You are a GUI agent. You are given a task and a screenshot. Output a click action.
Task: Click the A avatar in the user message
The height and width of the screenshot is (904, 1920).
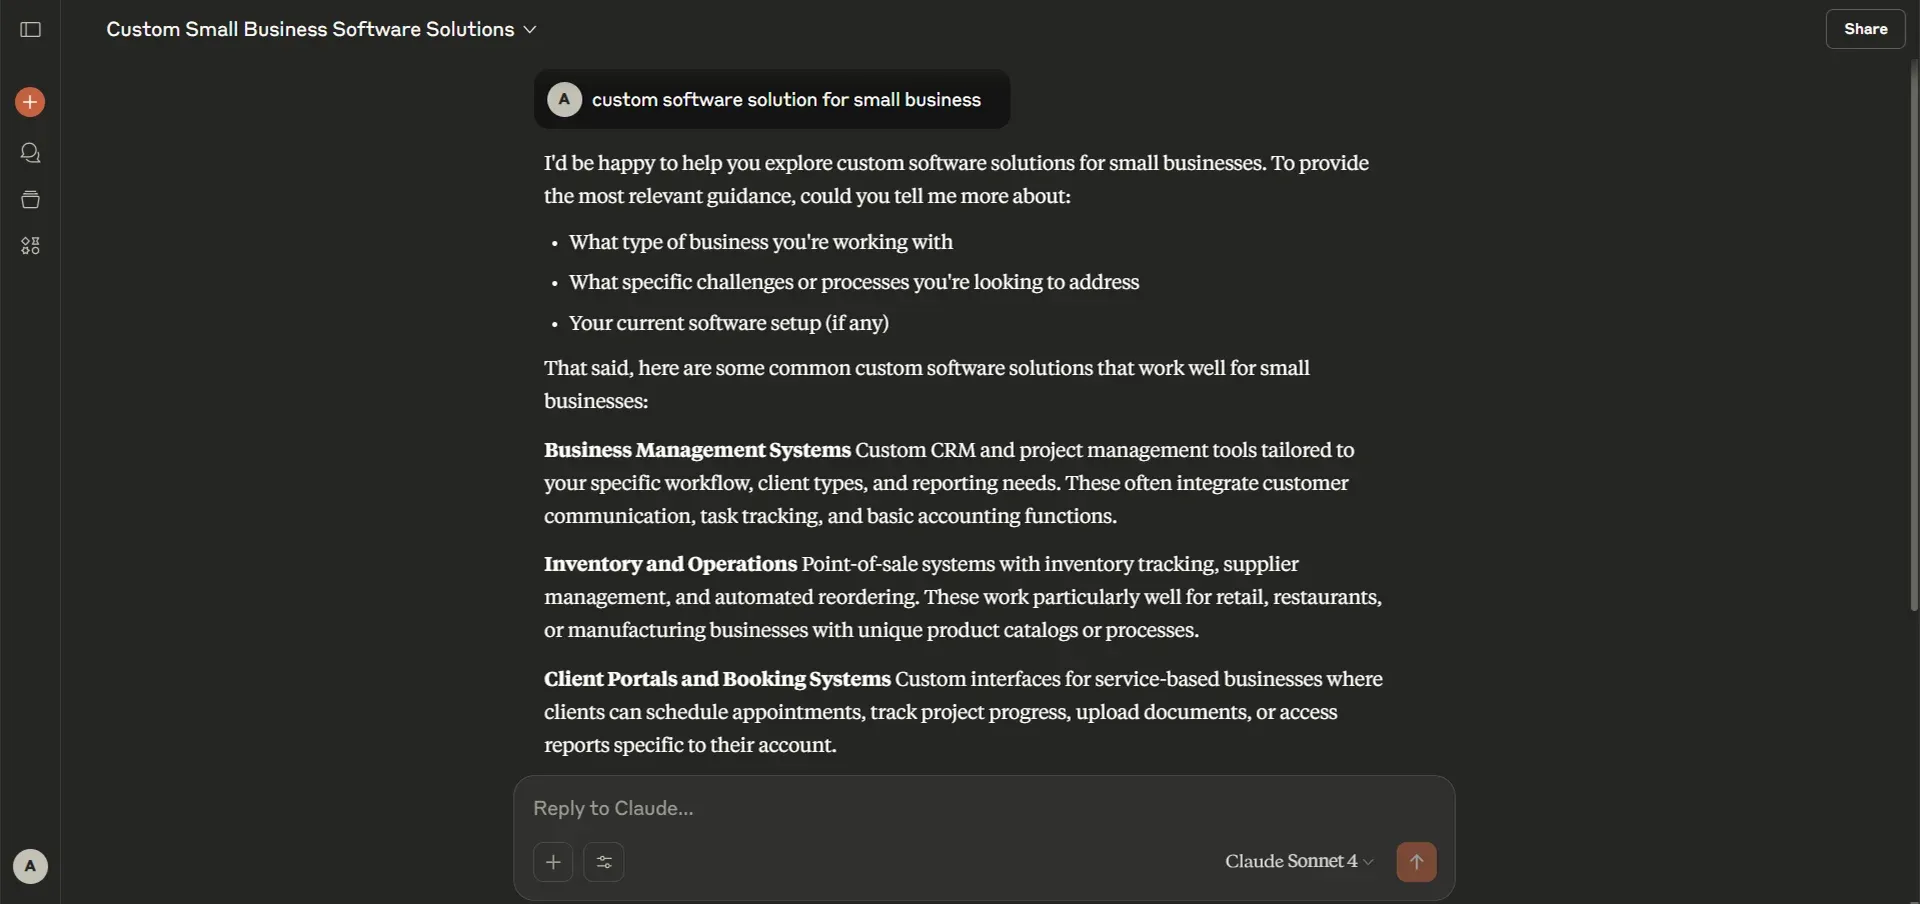tap(564, 99)
